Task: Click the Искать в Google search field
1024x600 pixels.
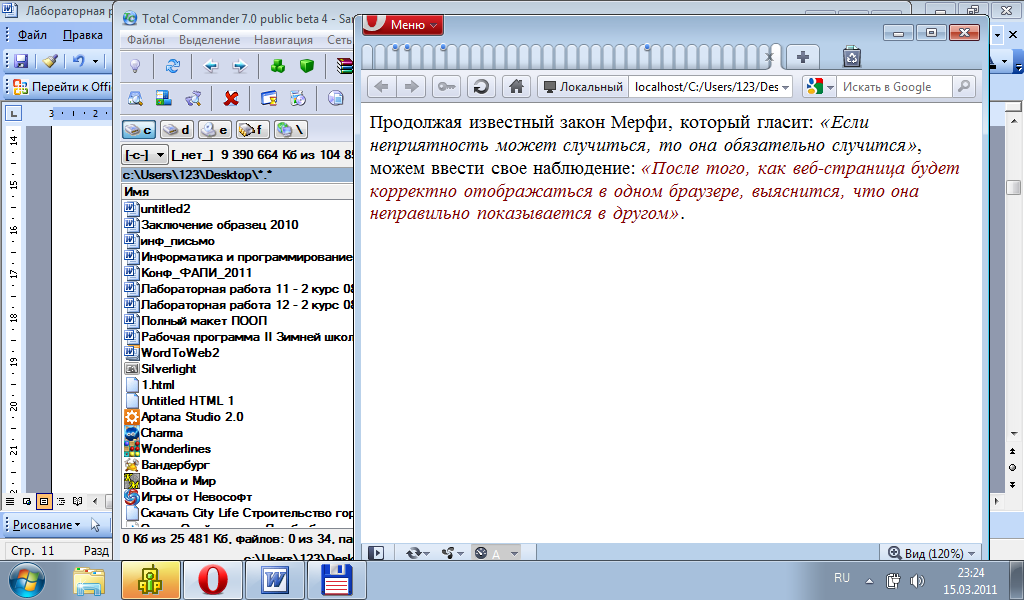Action: click(895, 87)
